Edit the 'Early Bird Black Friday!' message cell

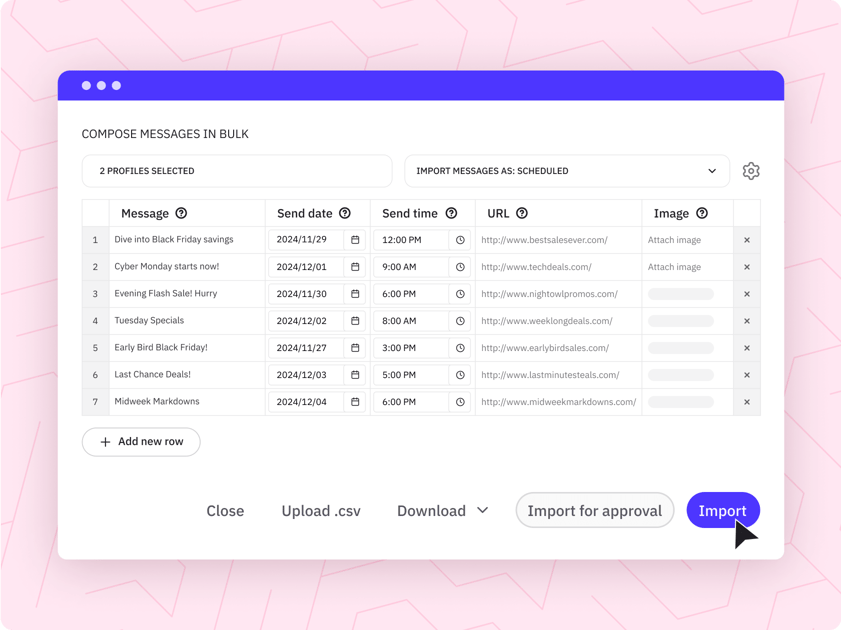(x=187, y=347)
